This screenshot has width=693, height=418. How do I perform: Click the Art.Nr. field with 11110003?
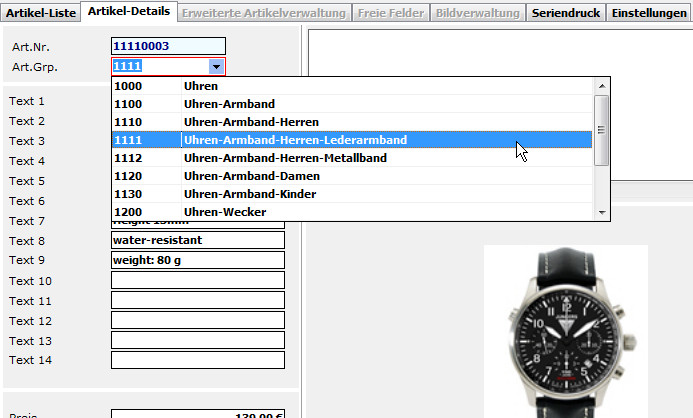click(168, 46)
